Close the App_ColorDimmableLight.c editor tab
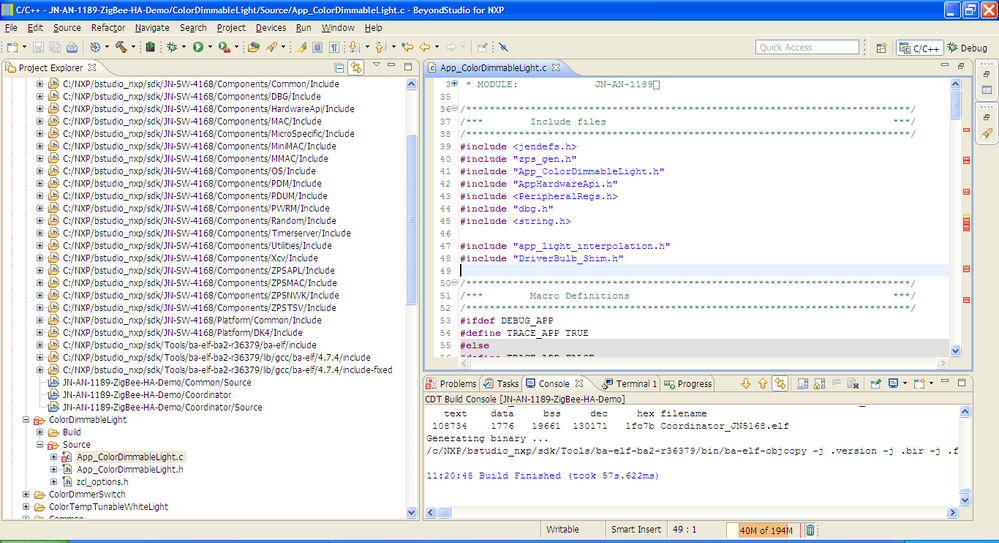Viewport: 999px width, 543px height. pyautogui.click(x=556, y=68)
